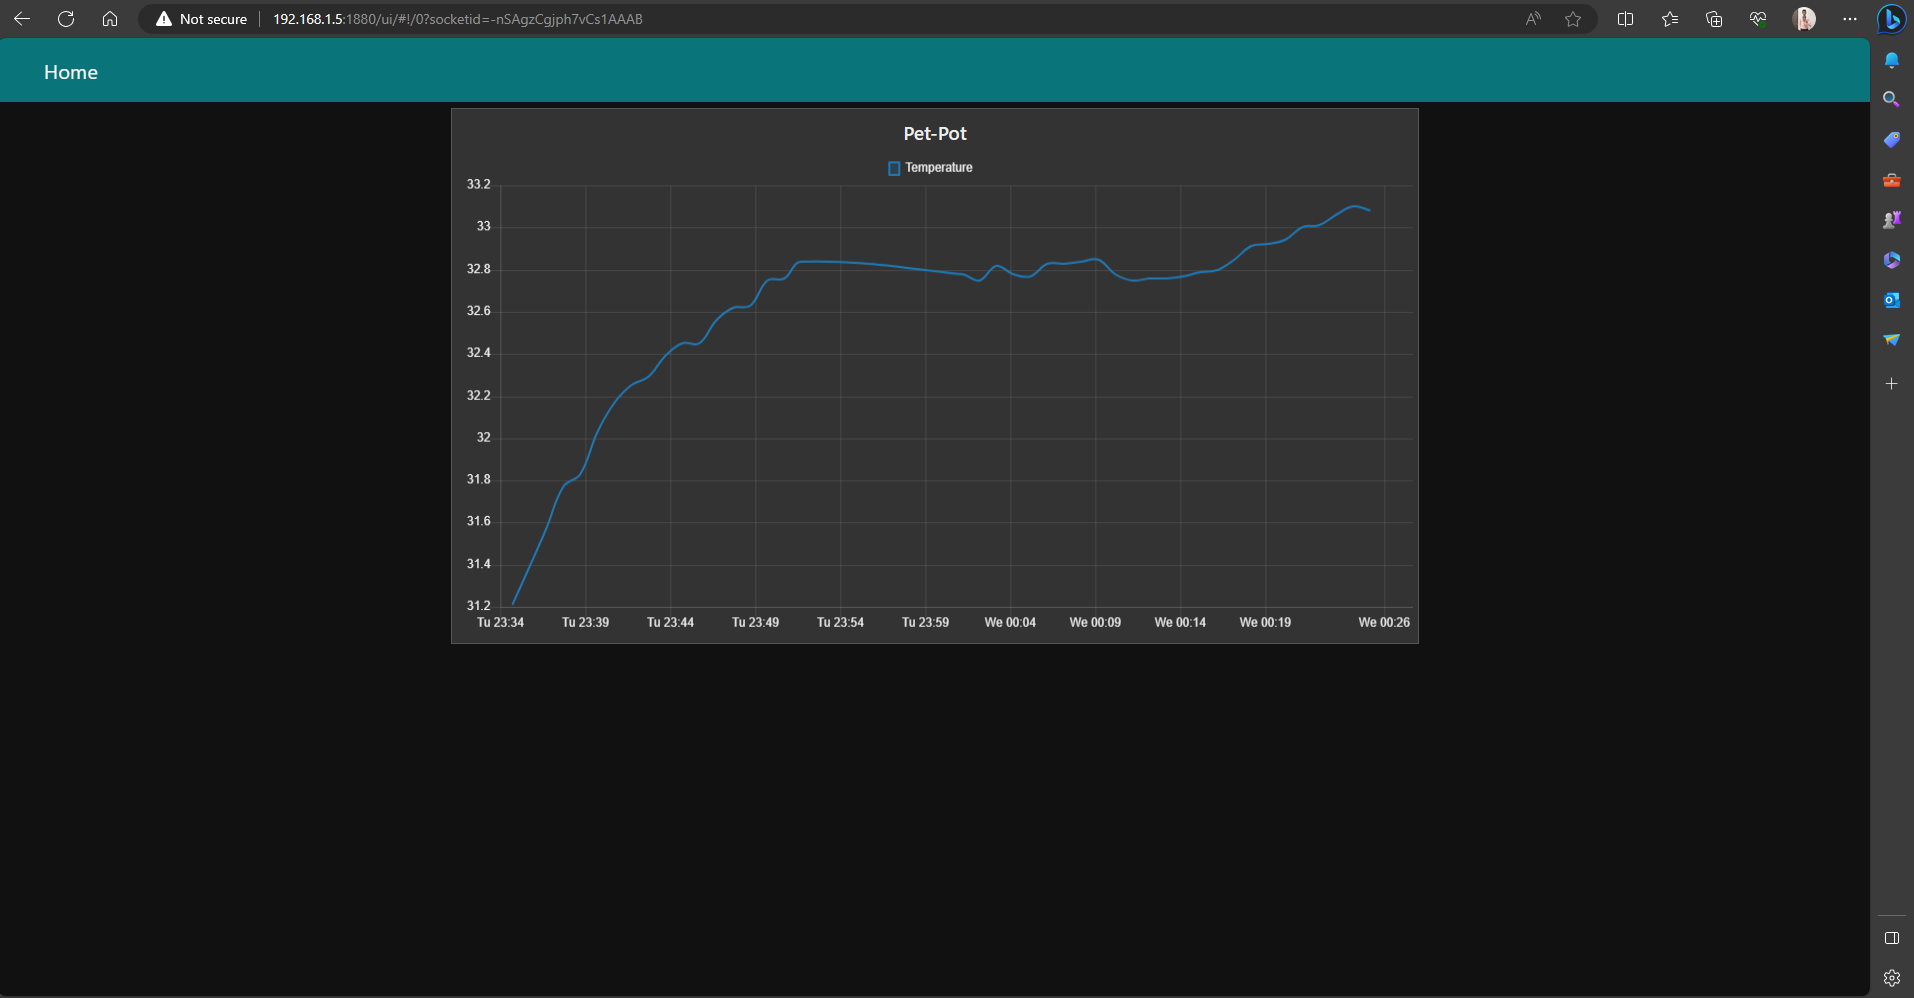1914x998 pixels.
Task: Open sidebar search
Action: point(1893,99)
